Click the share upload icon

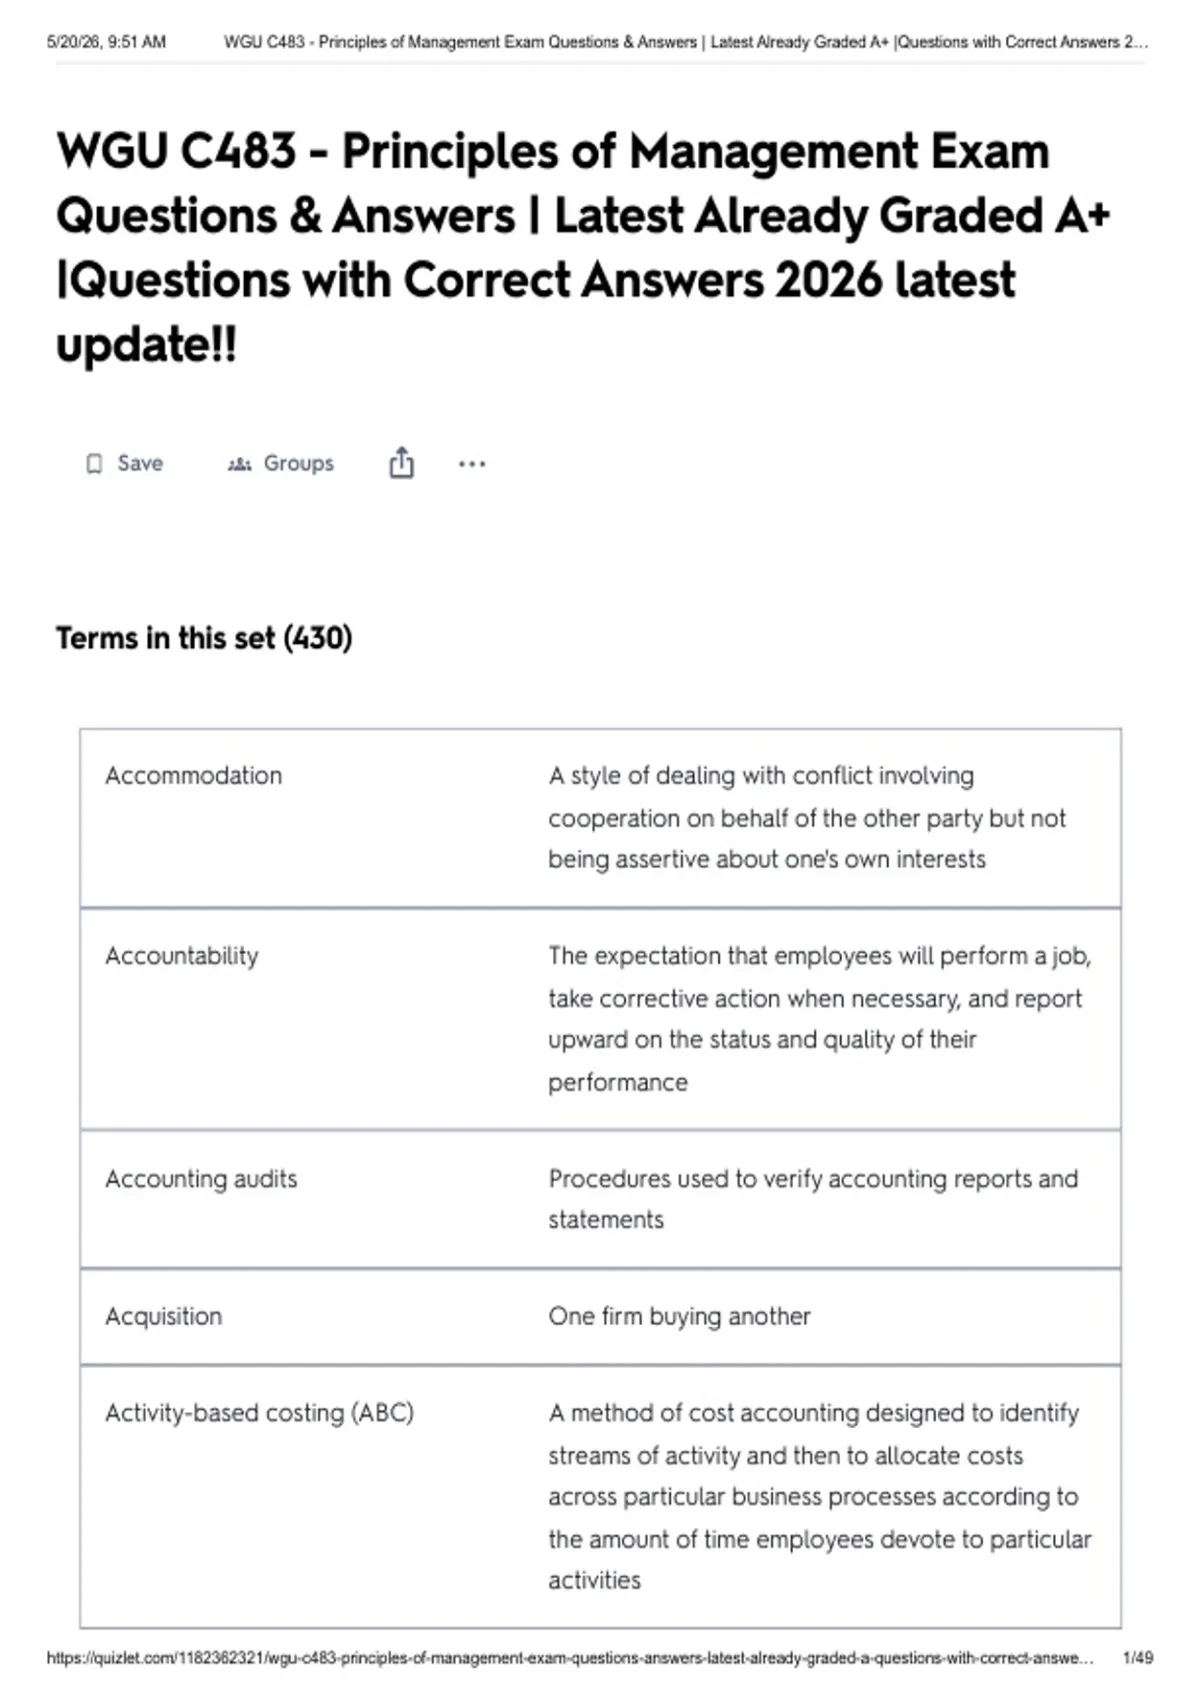pos(401,463)
